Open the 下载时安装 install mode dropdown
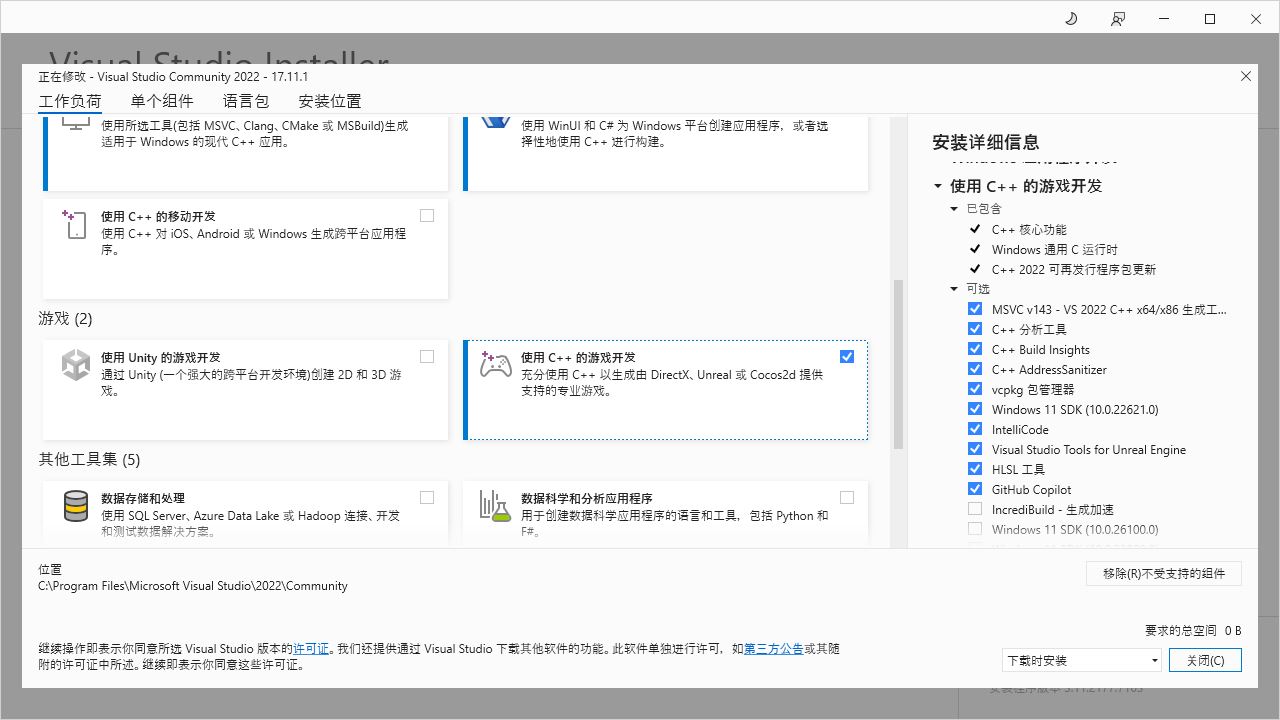 pyautogui.click(x=1082, y=660)
